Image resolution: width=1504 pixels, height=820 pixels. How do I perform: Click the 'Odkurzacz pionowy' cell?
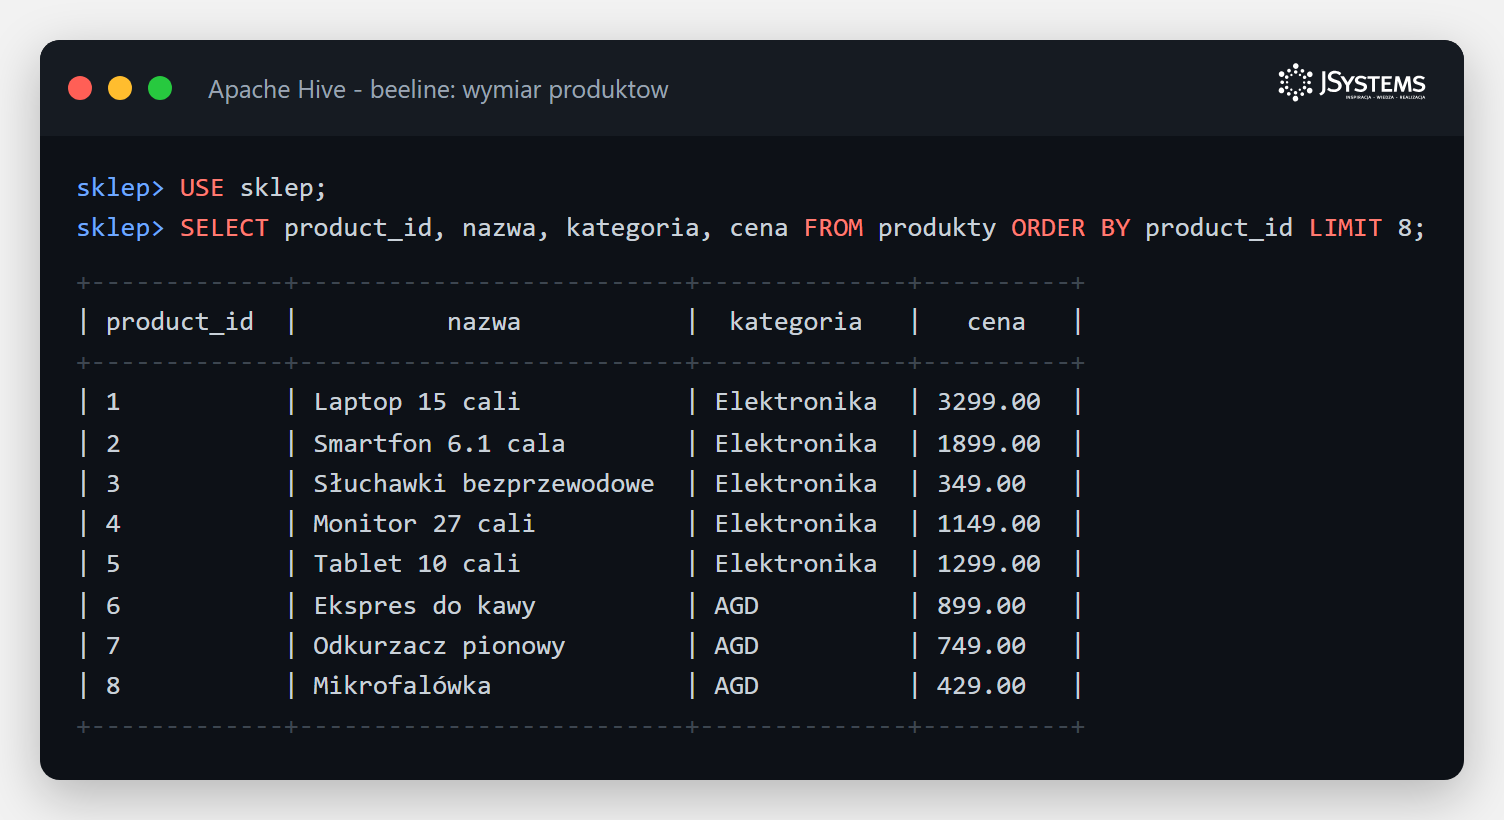439,646
